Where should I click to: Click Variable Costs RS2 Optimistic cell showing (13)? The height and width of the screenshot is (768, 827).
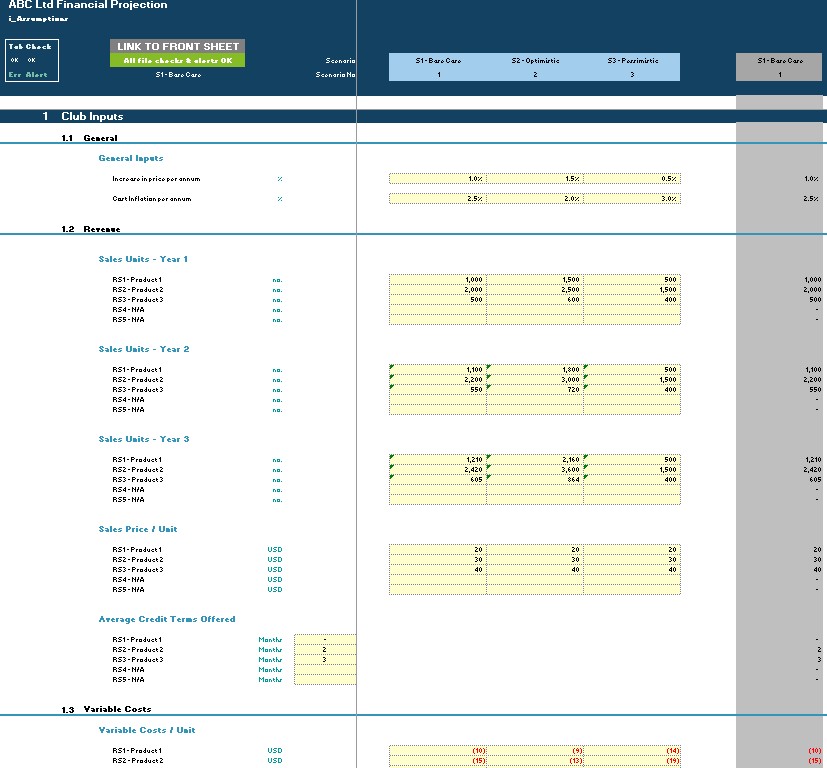point(534,761)
